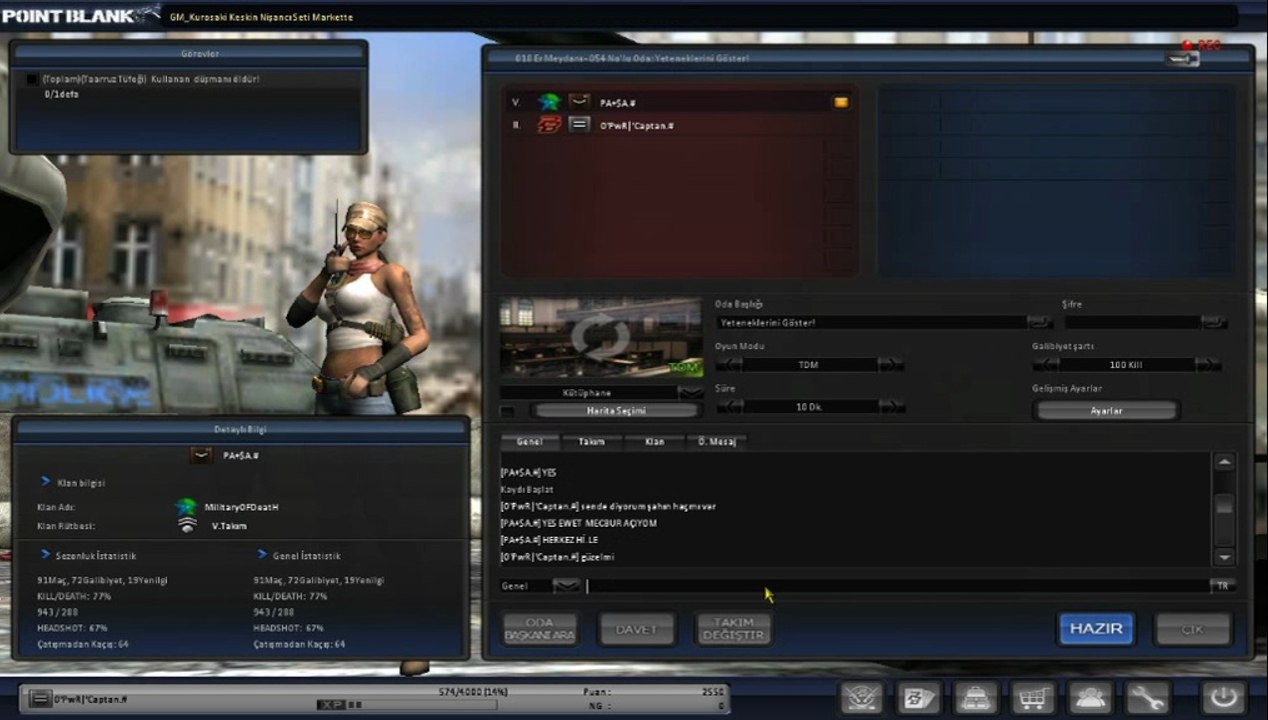The image size is (1268, 720).
Task: Click the rank badge in Detaylı Bilgi header
Action: pos(202,455)
